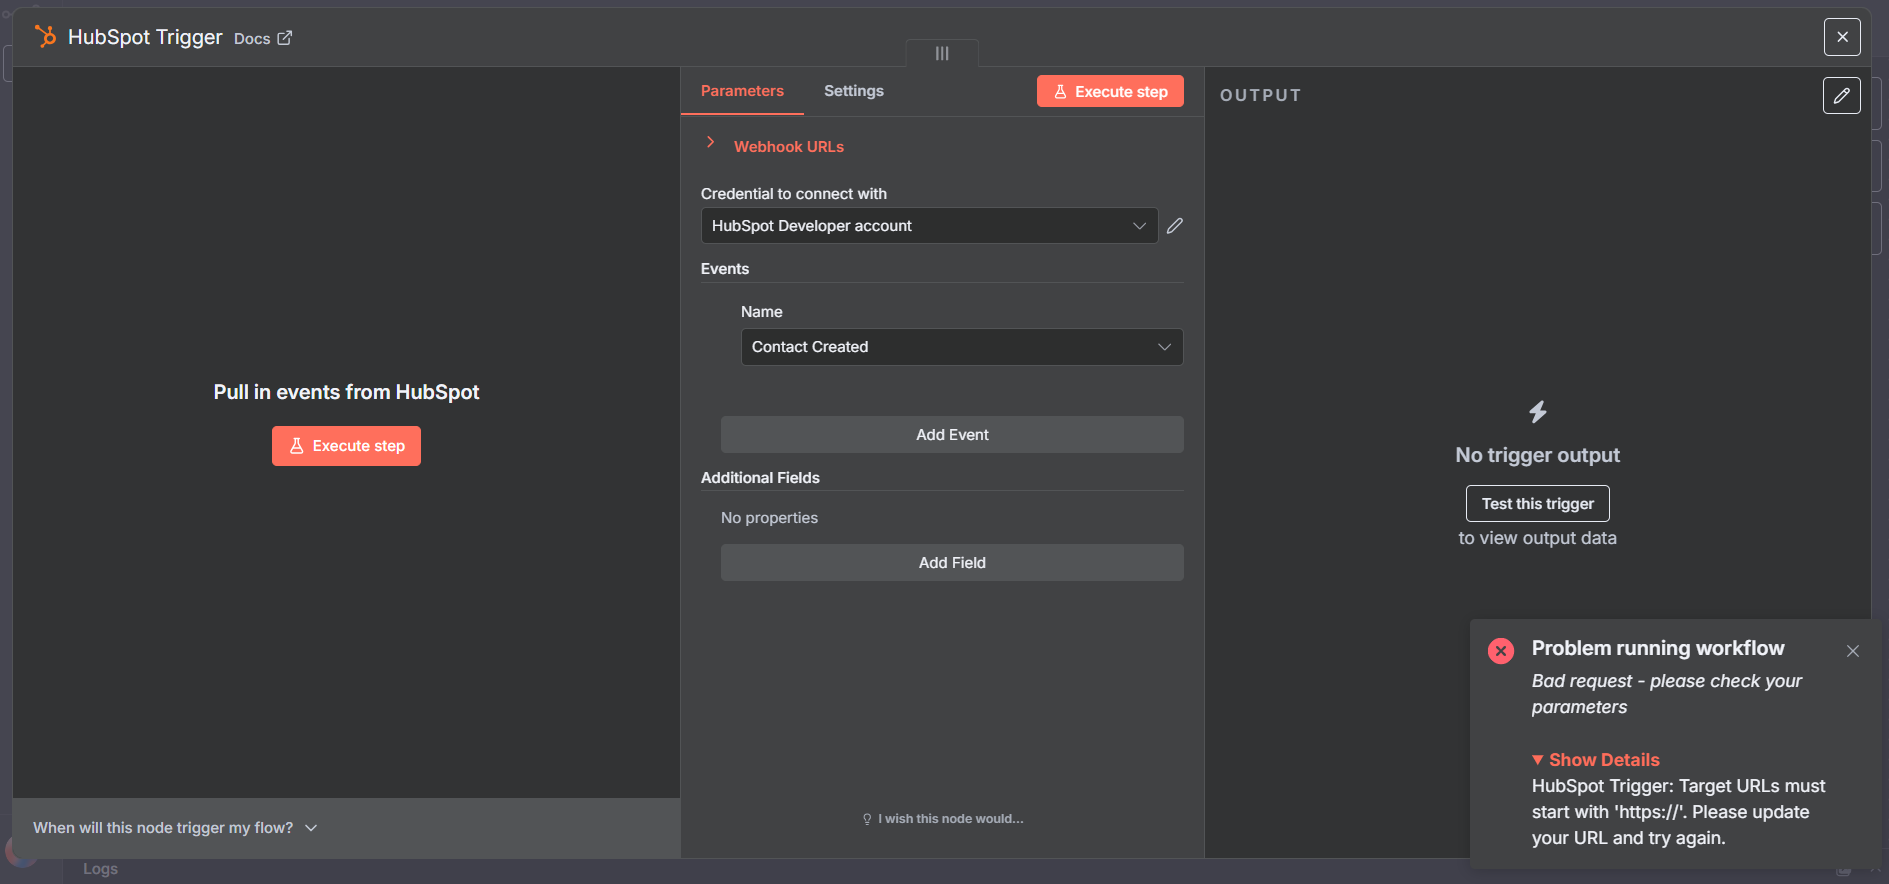1889x884 pixels.
Task: Select the Parameters tab
Action: [742, 91]
